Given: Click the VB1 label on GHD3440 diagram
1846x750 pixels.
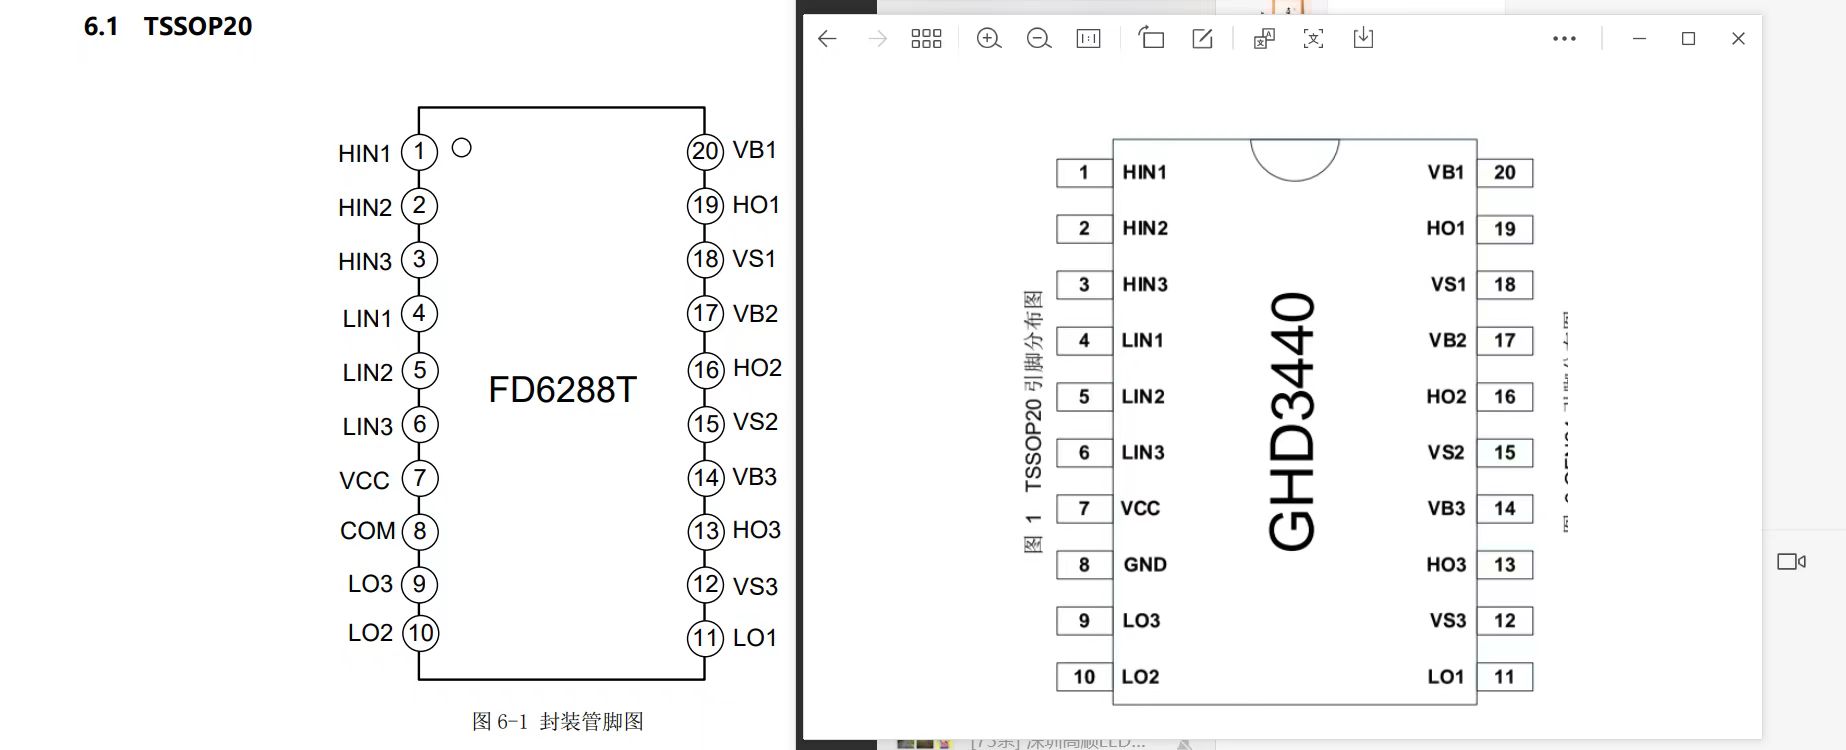Looking at the screenshot, I should pyautogui.click(x=1446, y=173).
